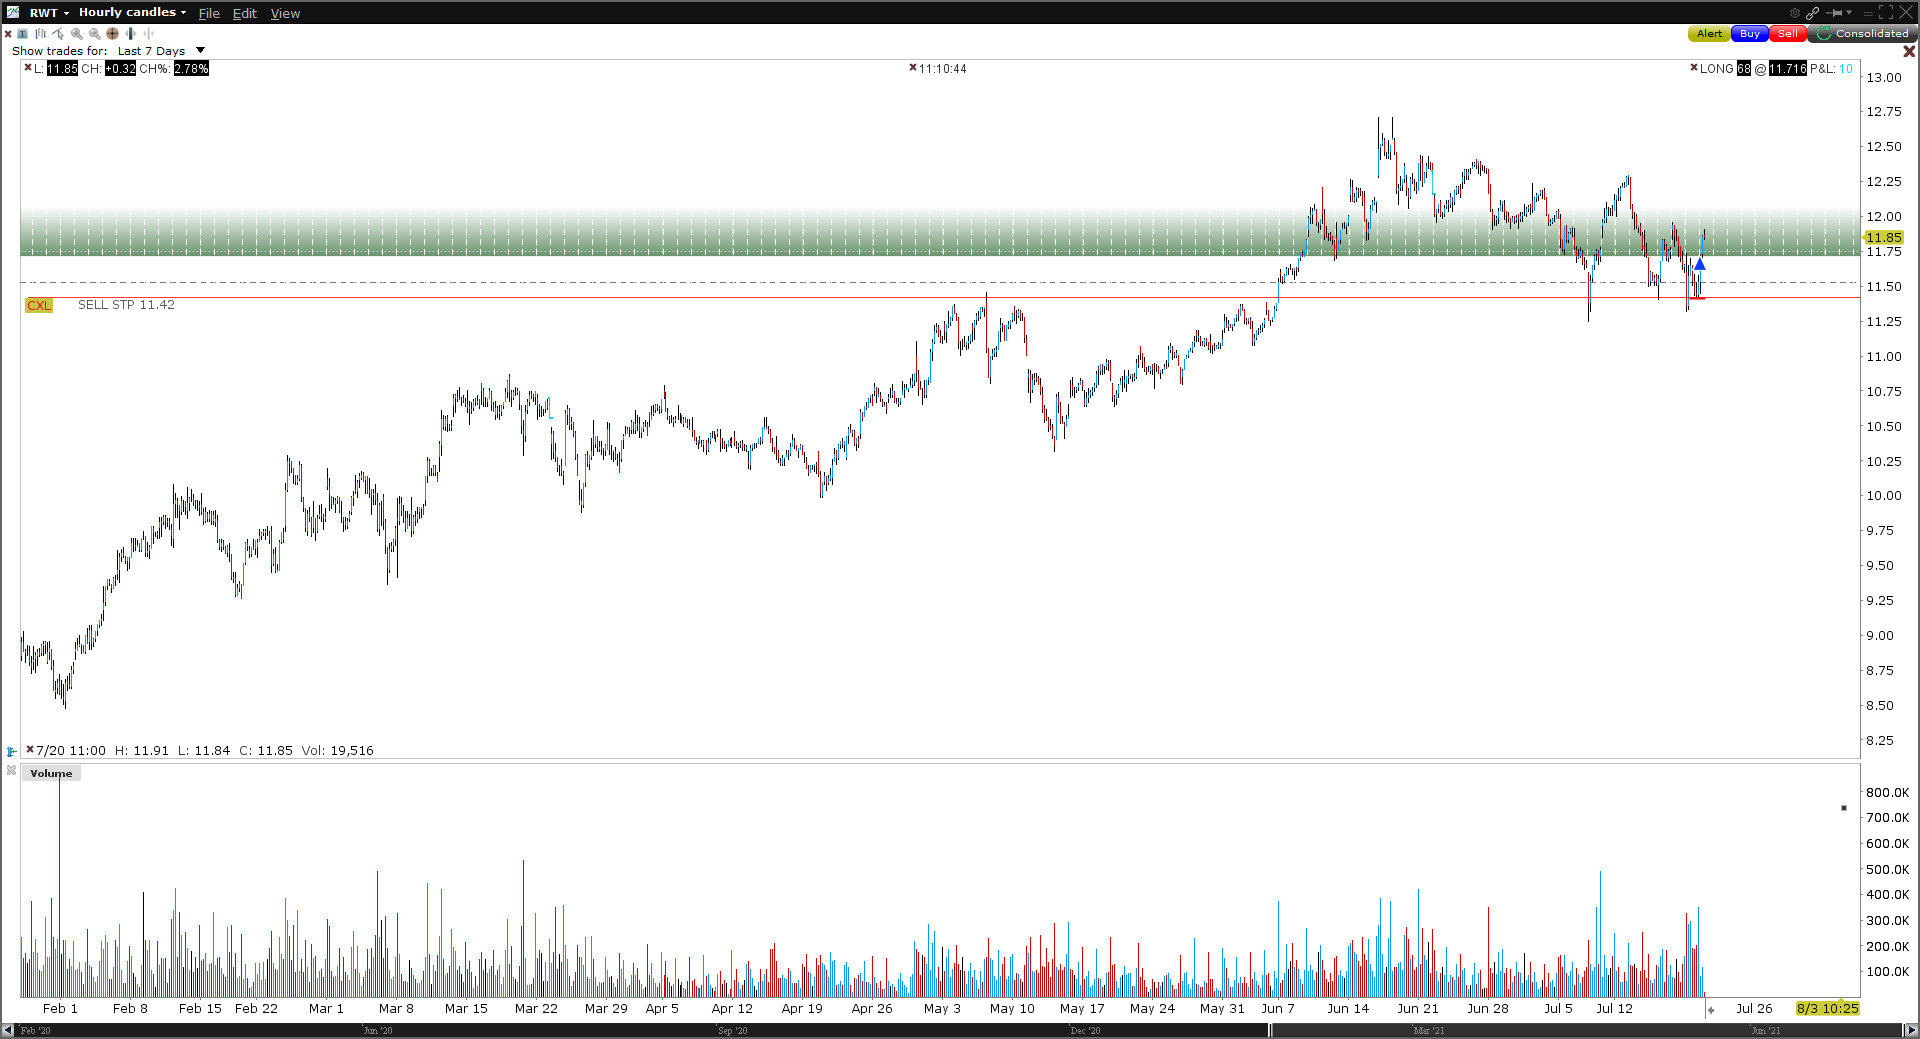The image size is (1920, 1039).
Task: Click the small plus at time axis end
Action: tap(1711, 1010)
